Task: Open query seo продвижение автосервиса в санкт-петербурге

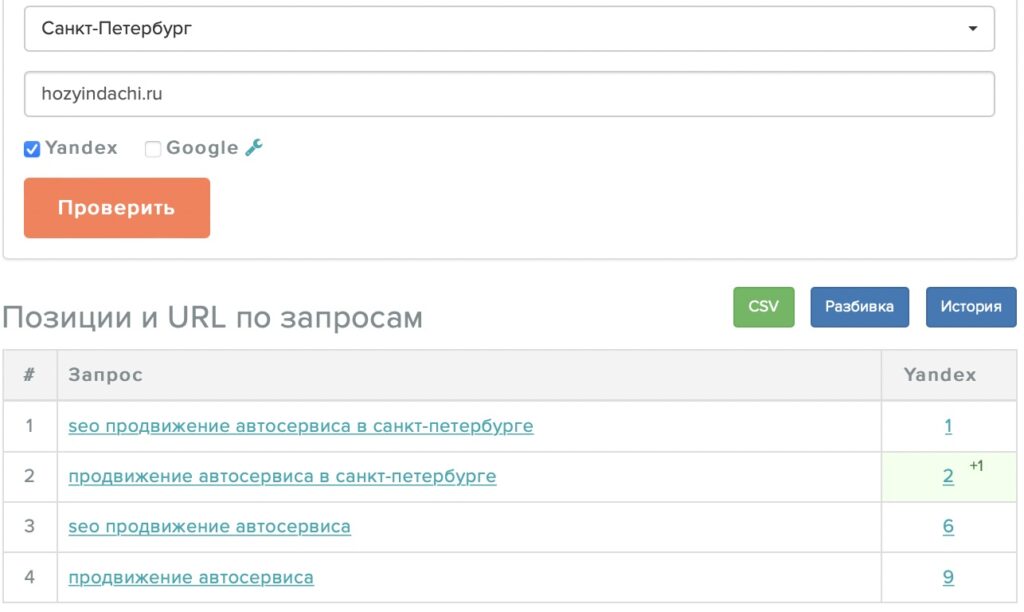Action: pyautogui.click(x=301, y=426)
